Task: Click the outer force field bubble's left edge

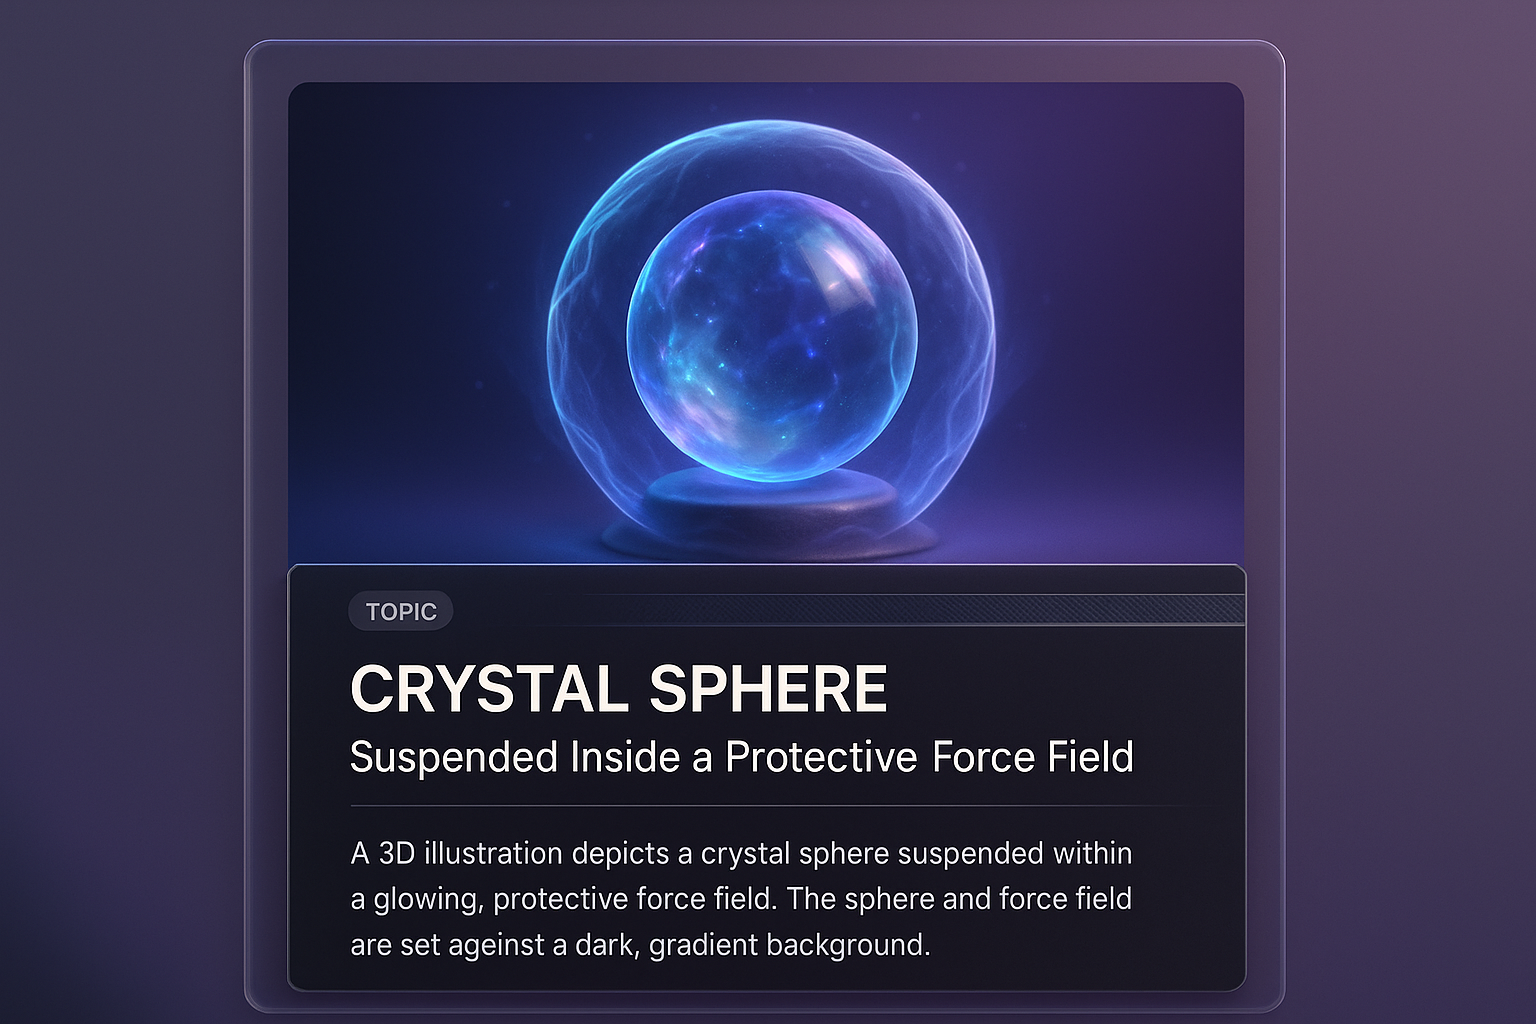Action: point(553,330)
